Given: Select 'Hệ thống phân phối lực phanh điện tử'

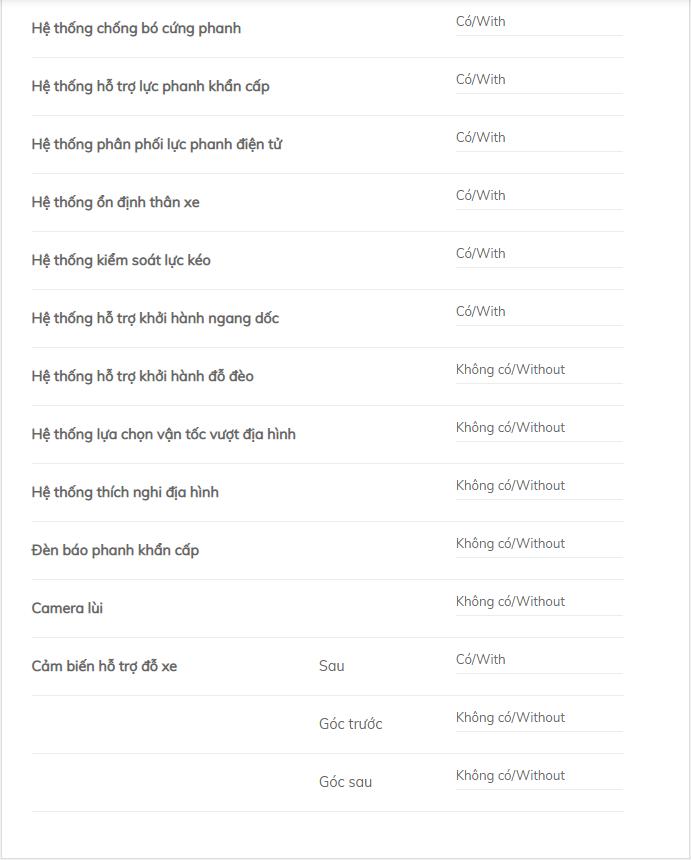Looking at the screenshot, I should (x=157, y=144).
